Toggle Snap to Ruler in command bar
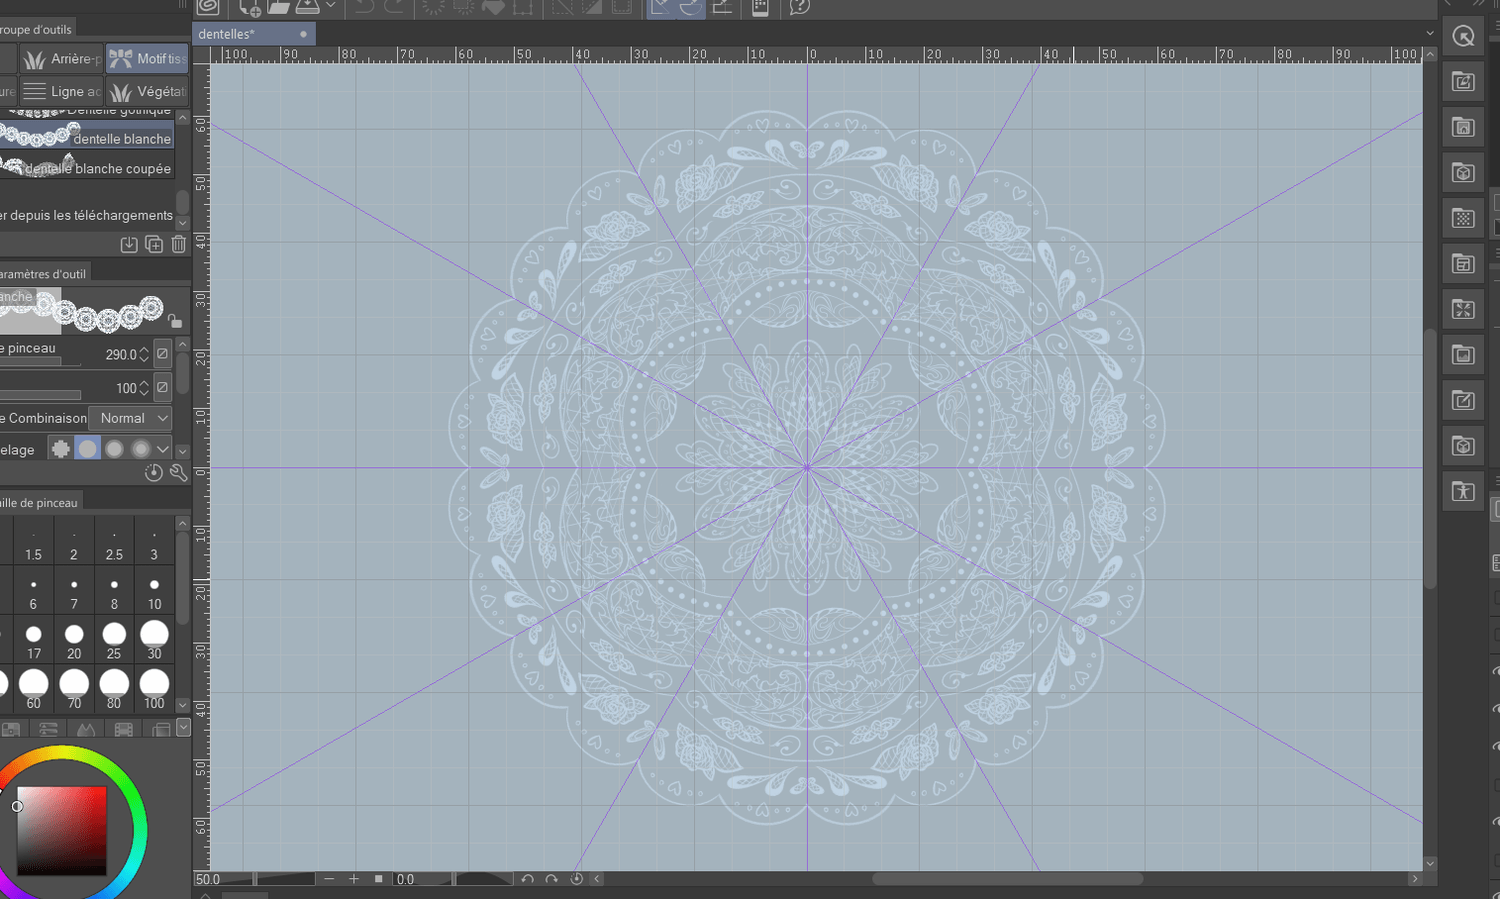Viewport: 1500px width, 899px height. click(660, 7)
